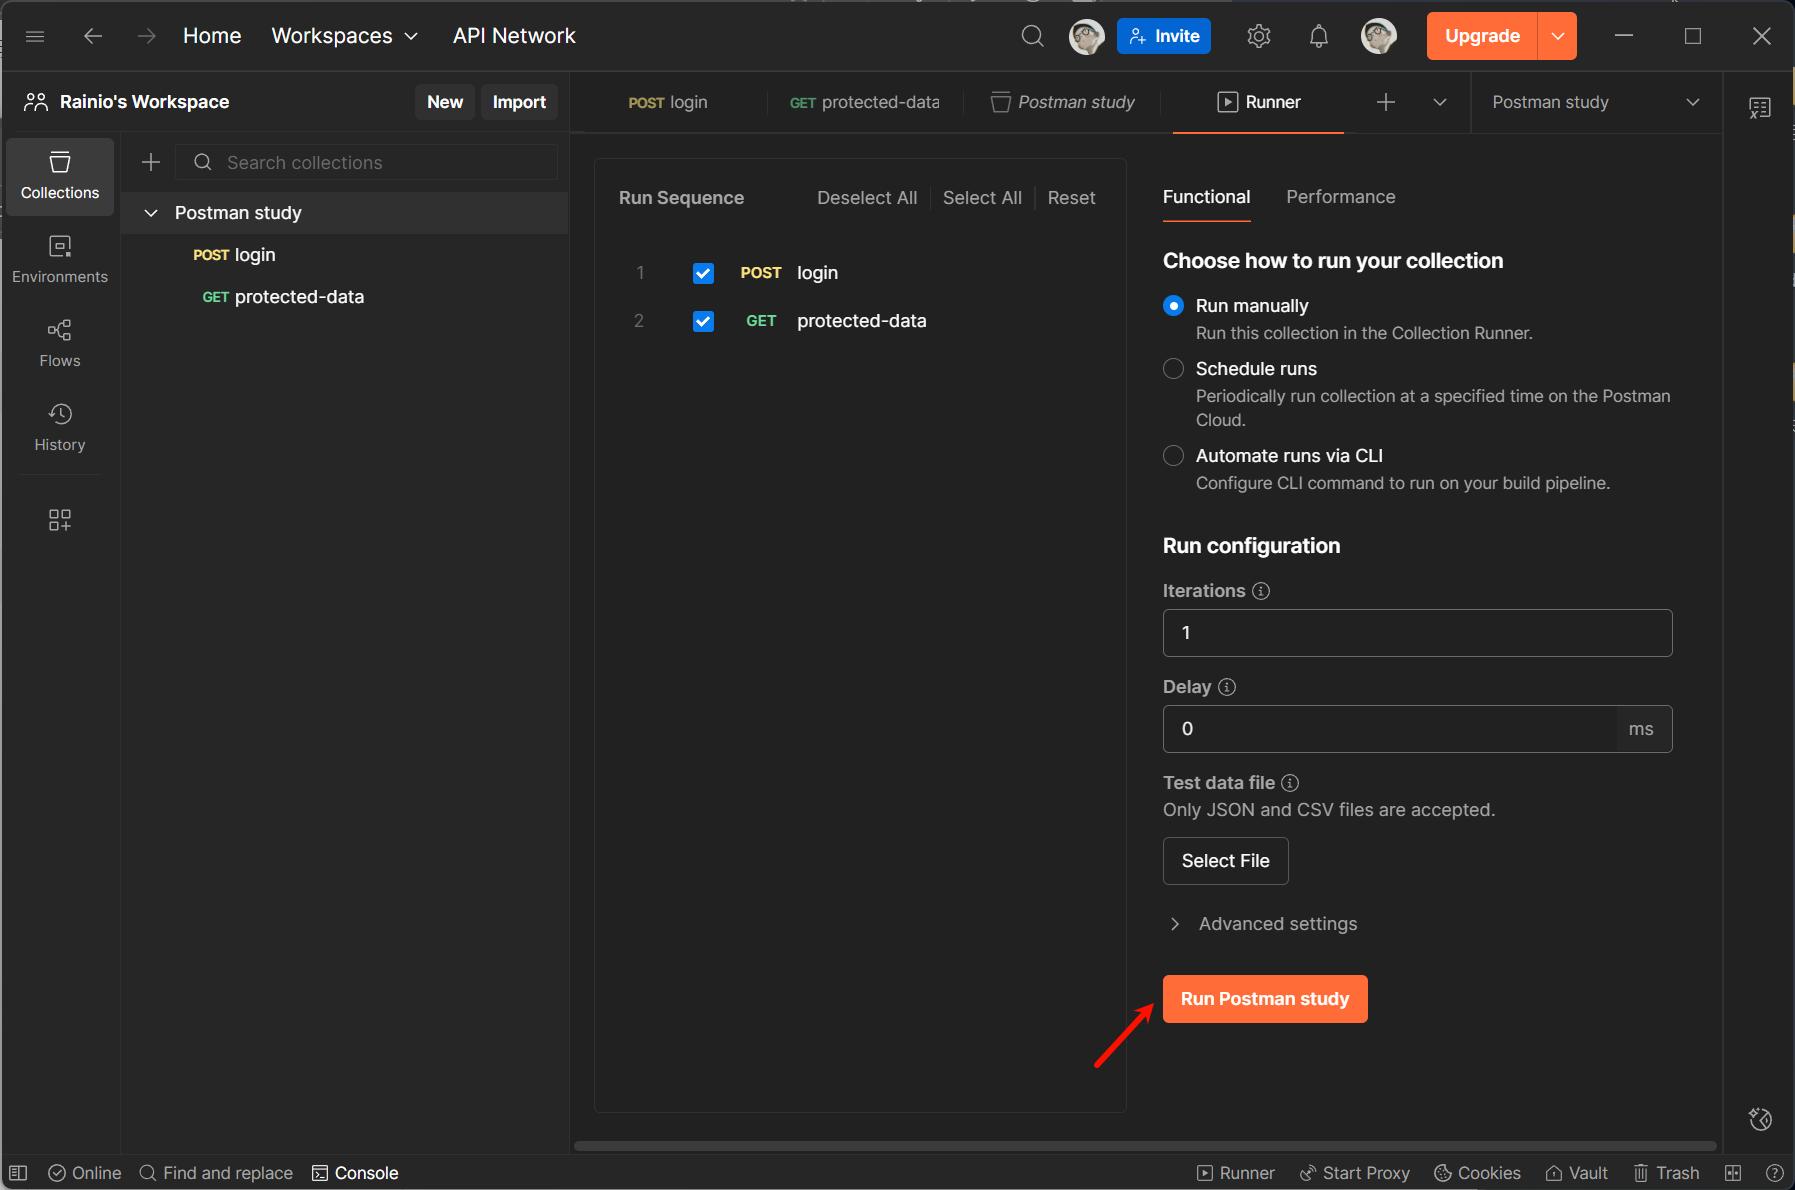Select the Schedule runs radio option
This screenshot has width=1795, height=1190.
click(x=1174, y=369)
